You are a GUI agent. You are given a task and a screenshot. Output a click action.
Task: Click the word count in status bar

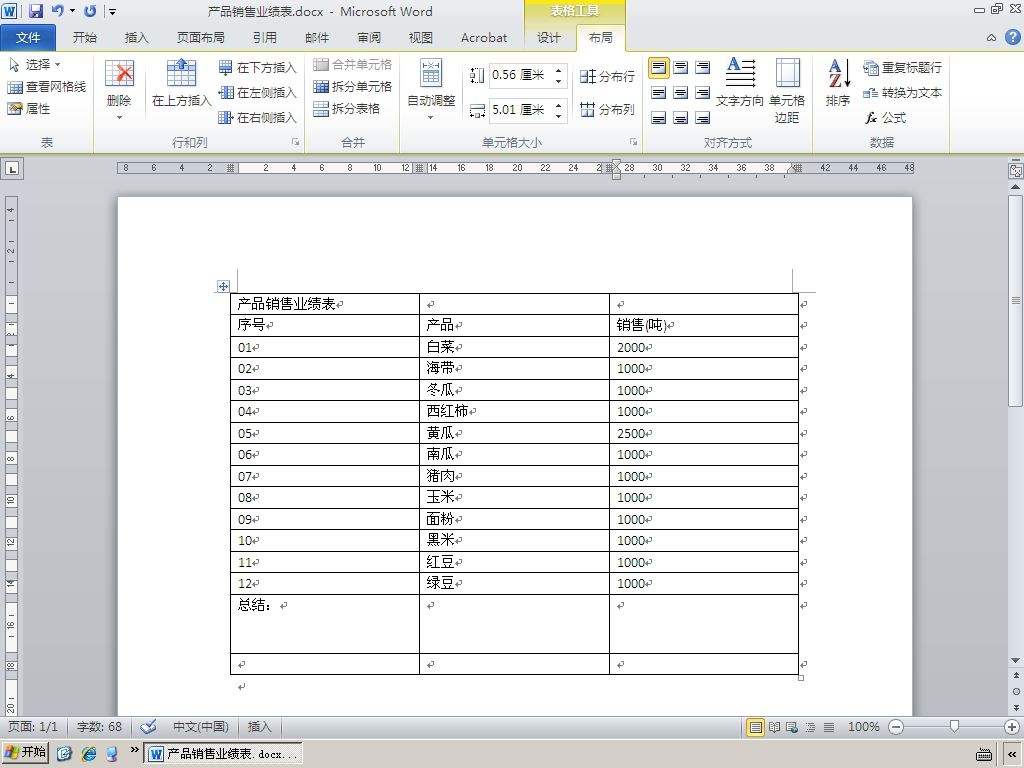99,726
